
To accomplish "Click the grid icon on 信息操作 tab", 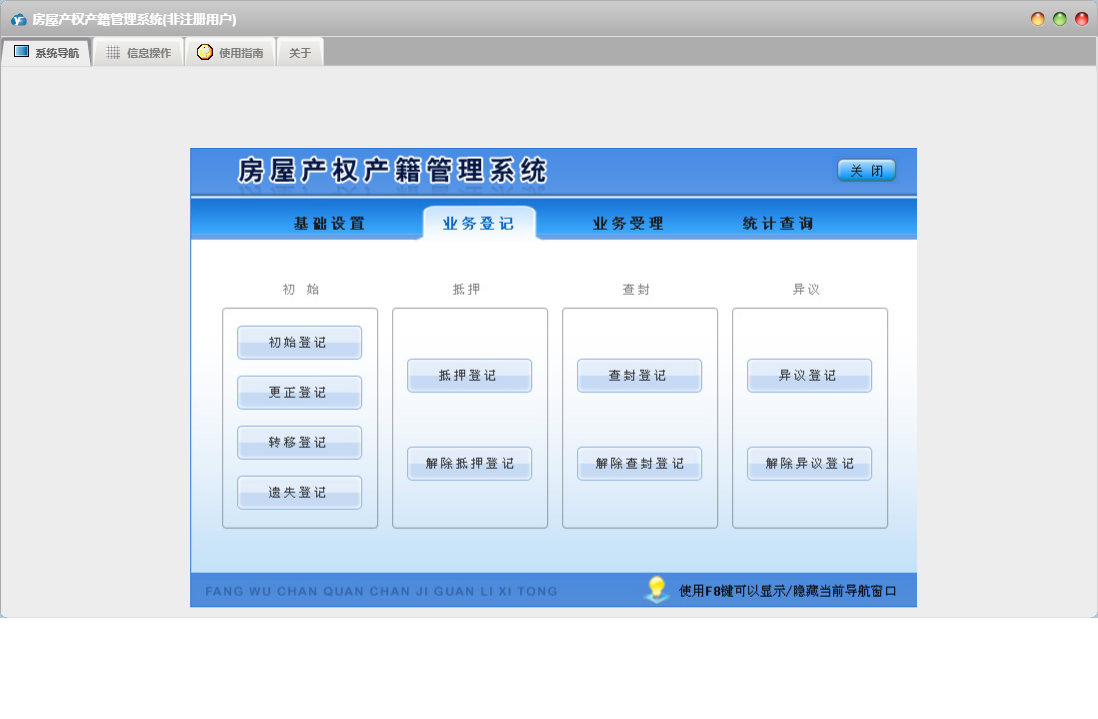I will [113, 52].
